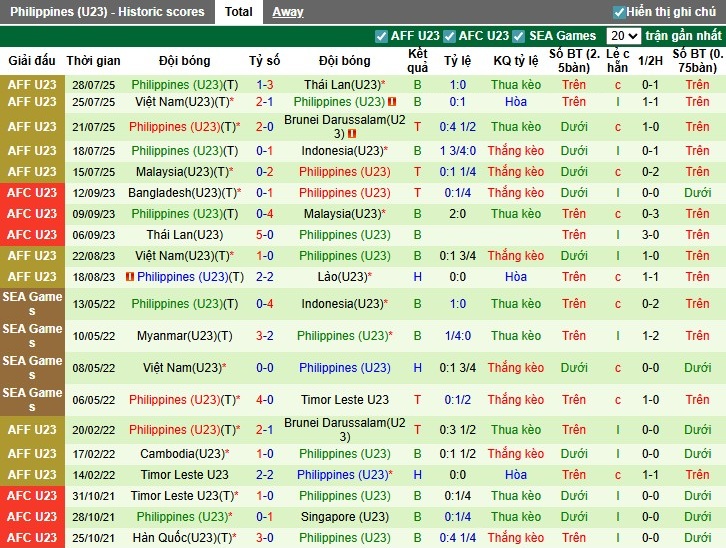Screen dimensions: 726x548
Task: Uncheck the AFC U23 filter checkbox
Action: pos(449,36)
